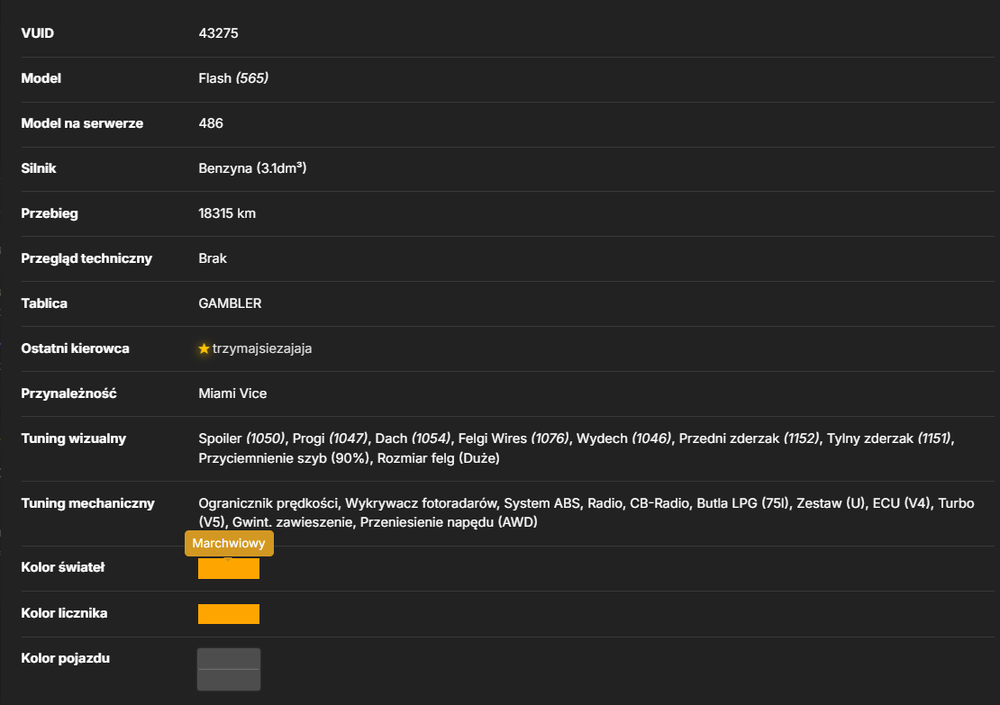Click the Rozmiar felg (Duże) entry
The image size is (1000, 705).
click(438, 458)
